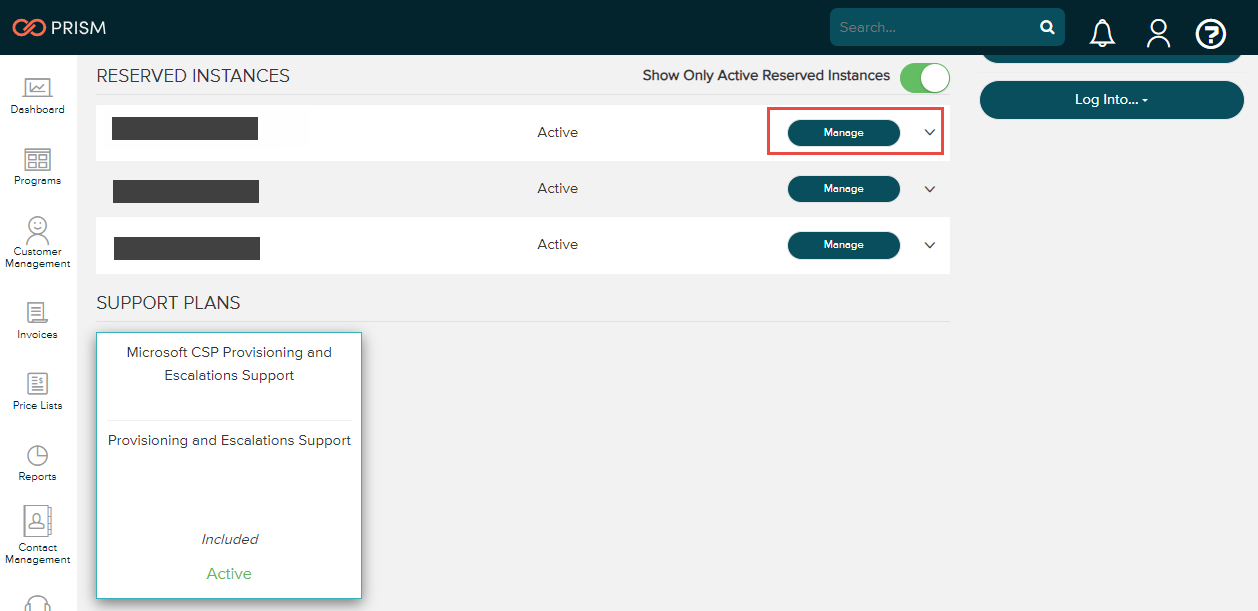Open the user account icon

click(x=1157, y=33)
